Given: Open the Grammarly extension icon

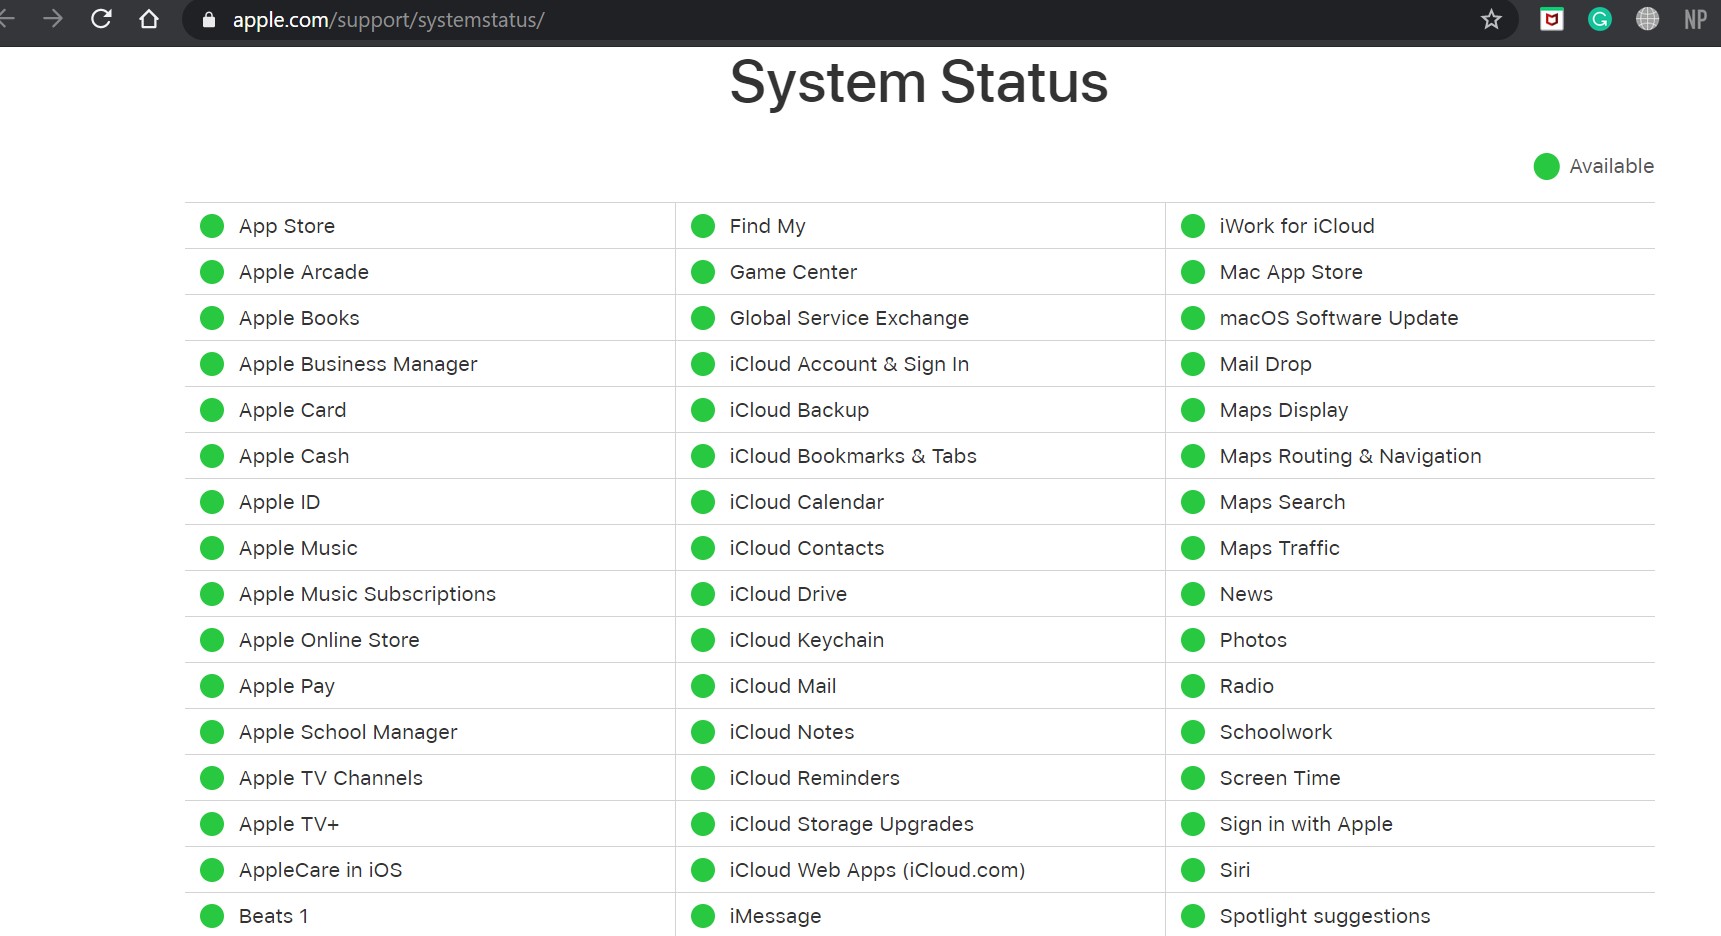Looking at the screenshot, I should tap(1600, 19).
